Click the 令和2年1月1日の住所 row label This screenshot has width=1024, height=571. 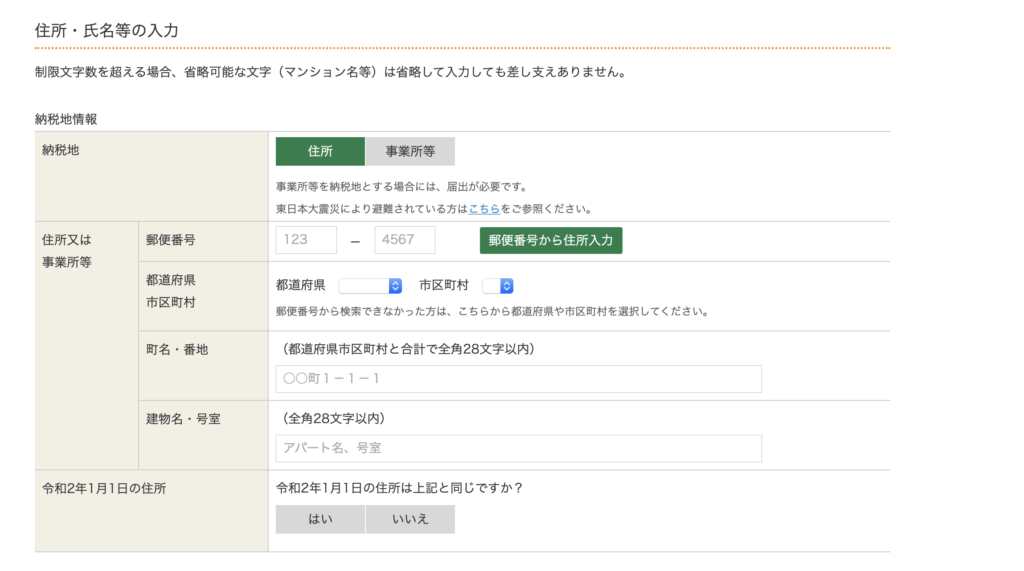[x=104, y=489]
